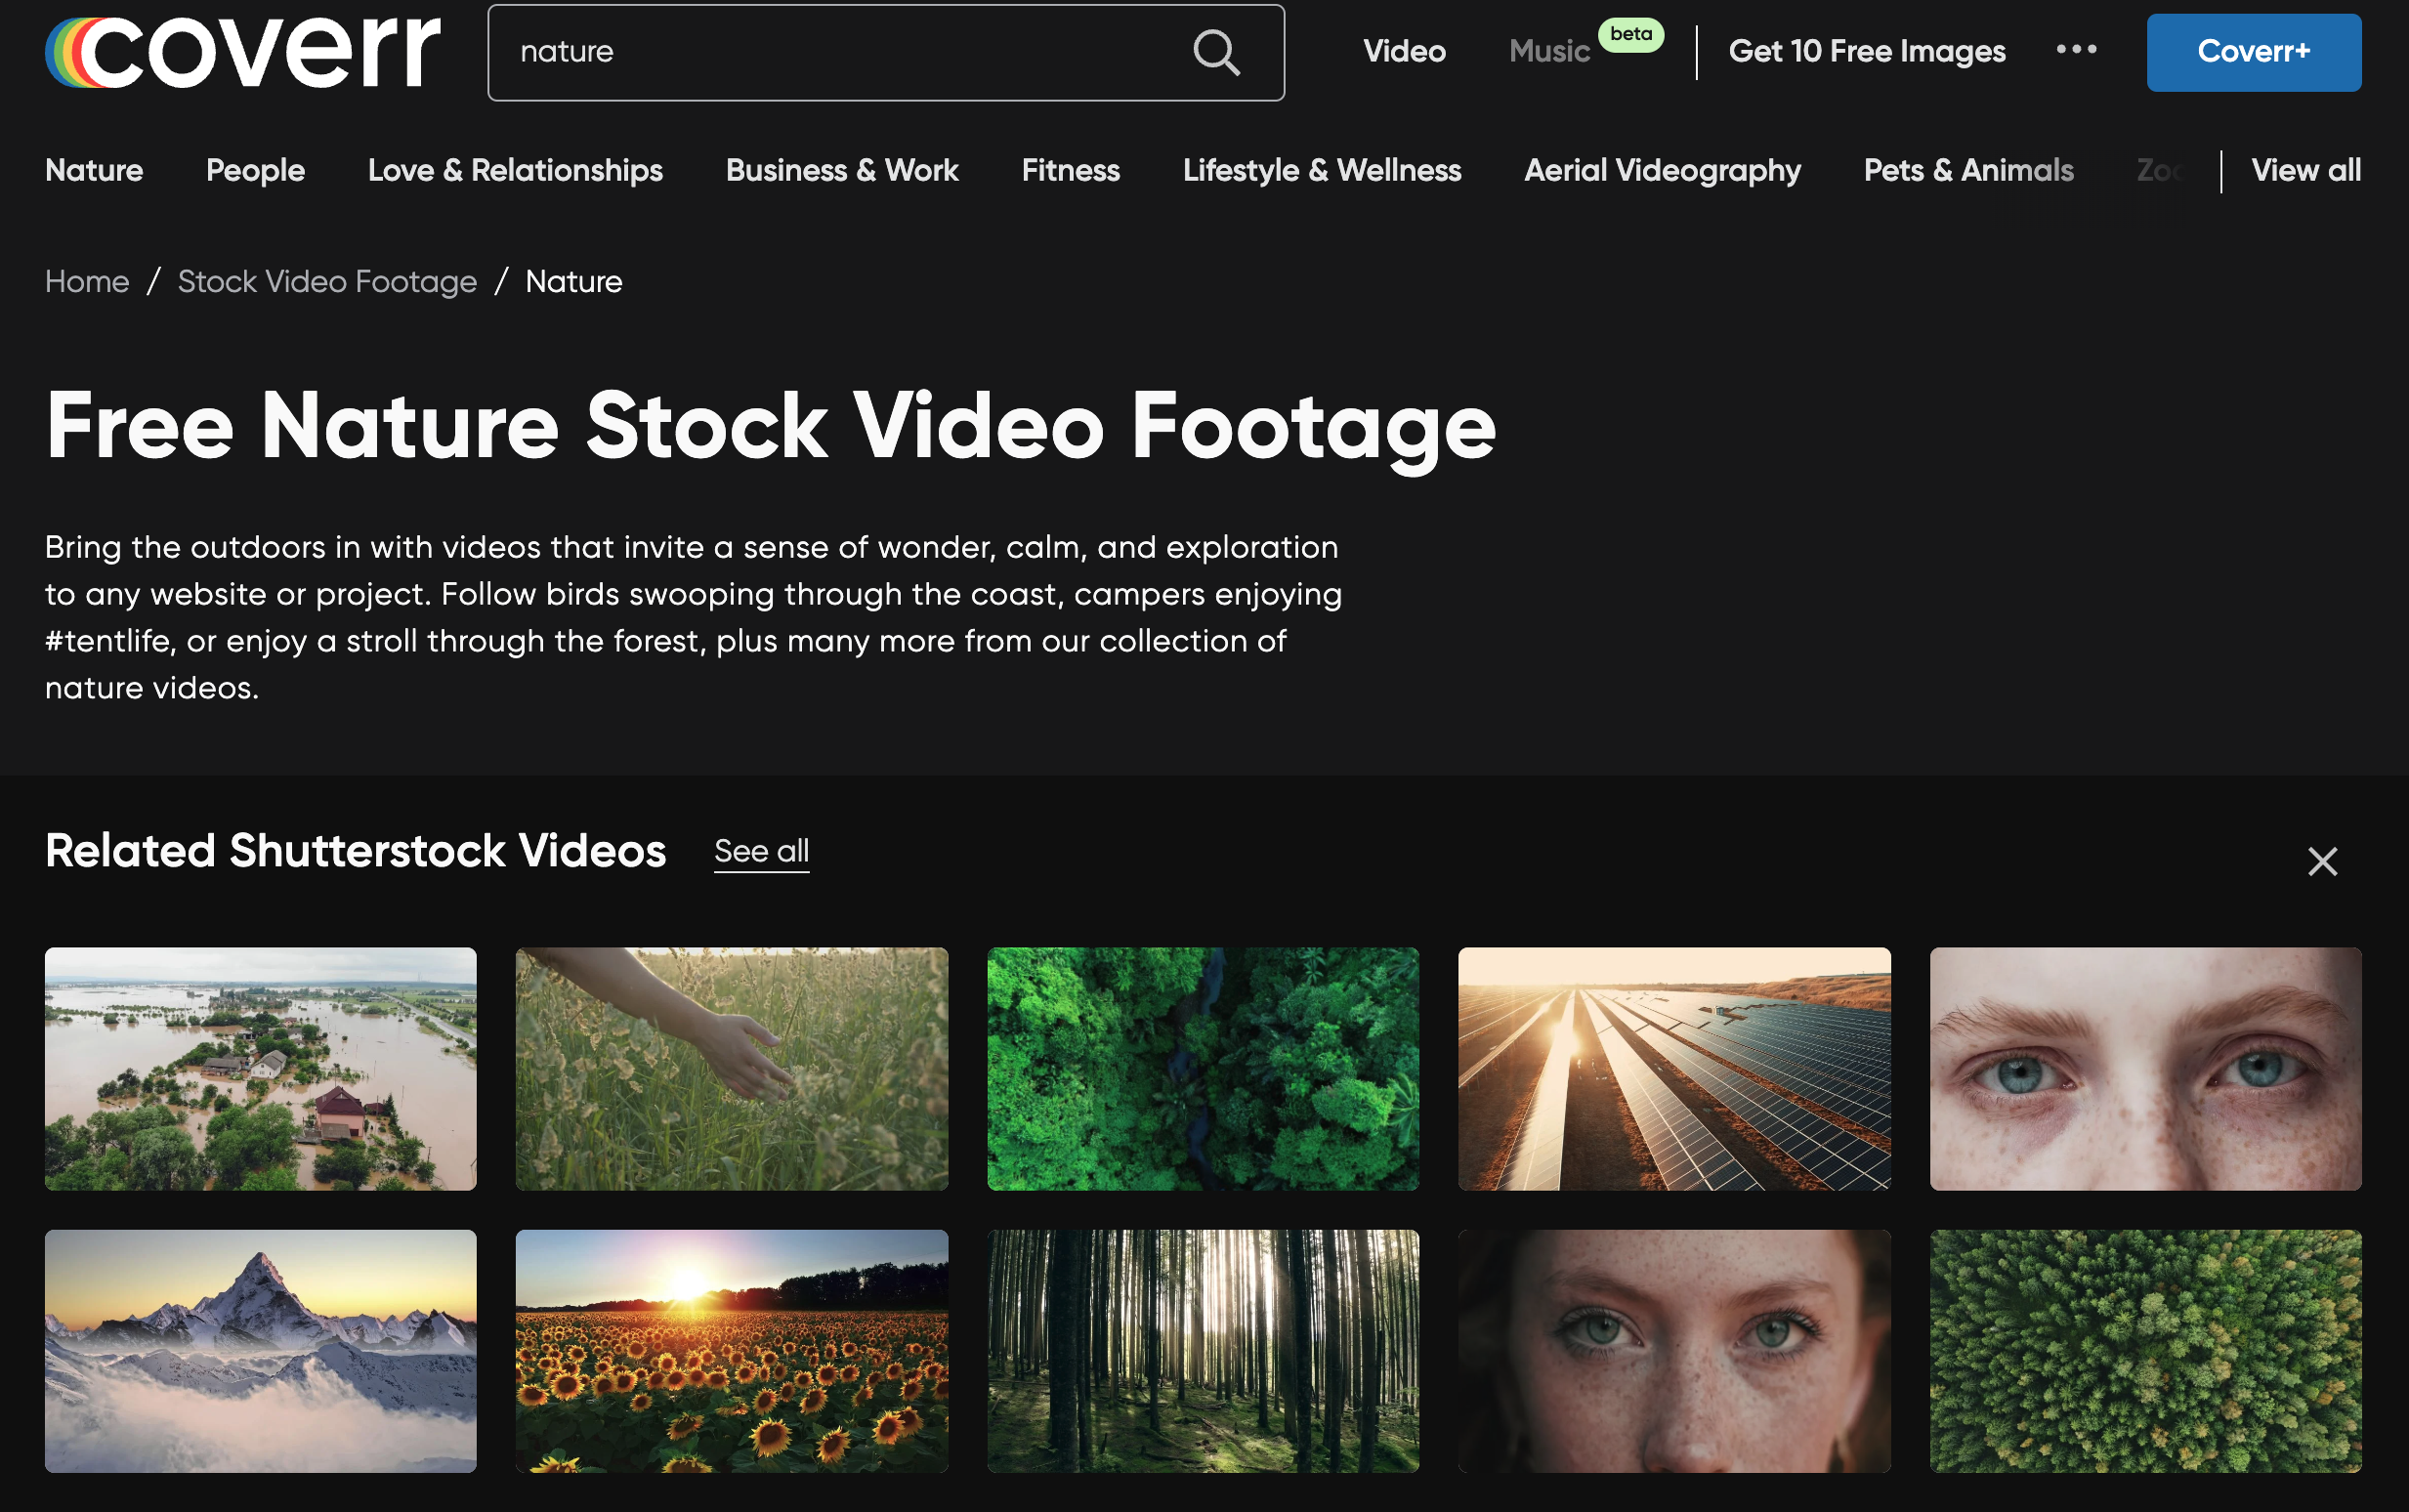This screenshot has height=1512, width=2409.
Task: Open the solar panels sunset thumbnail
Action: pos(1673,1068)
